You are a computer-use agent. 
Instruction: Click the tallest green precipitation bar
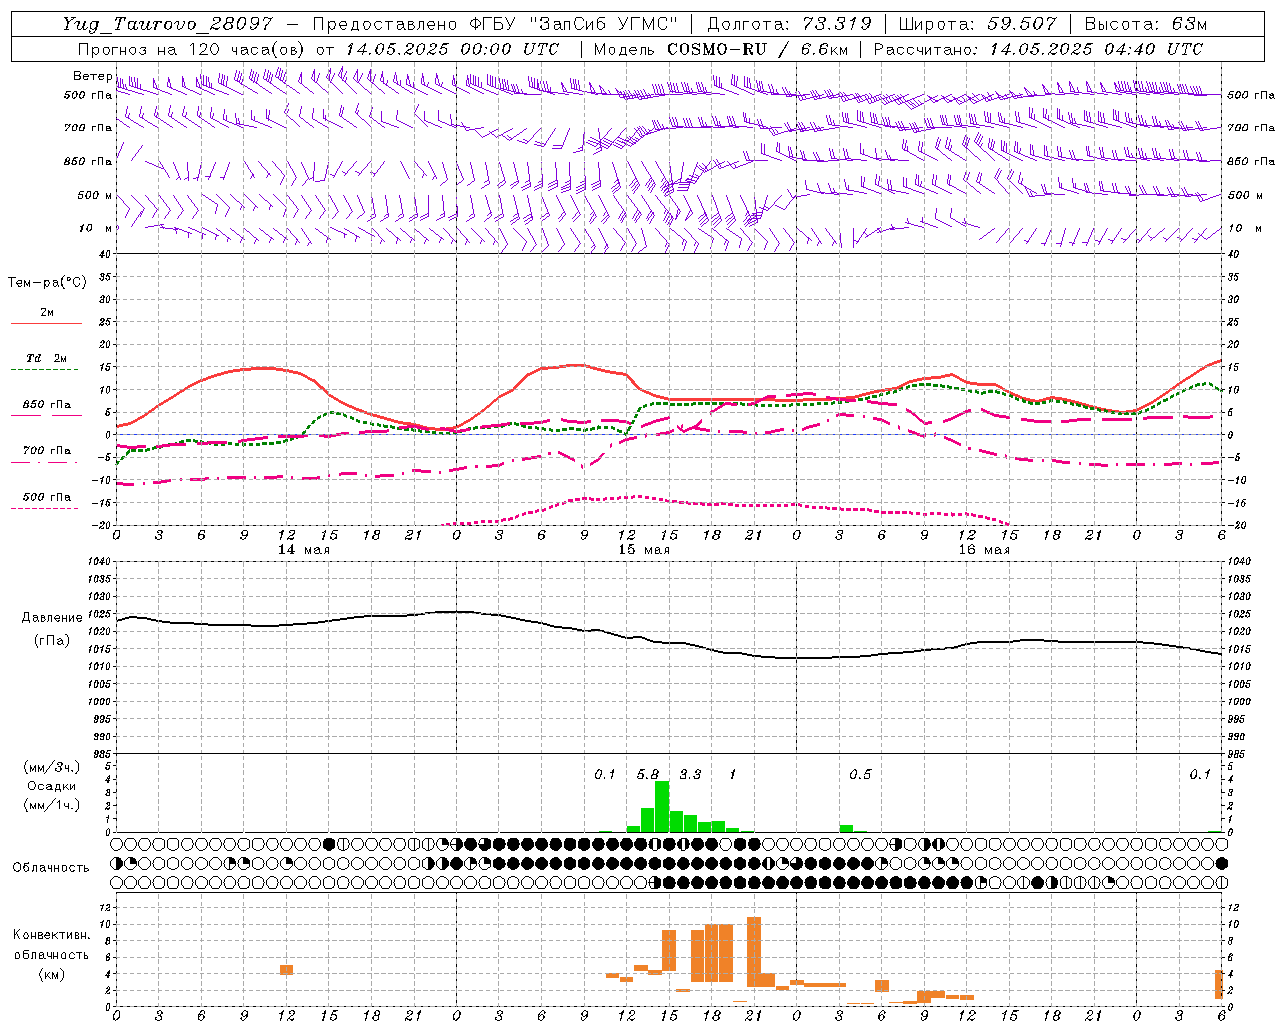(x=662, y=807)
